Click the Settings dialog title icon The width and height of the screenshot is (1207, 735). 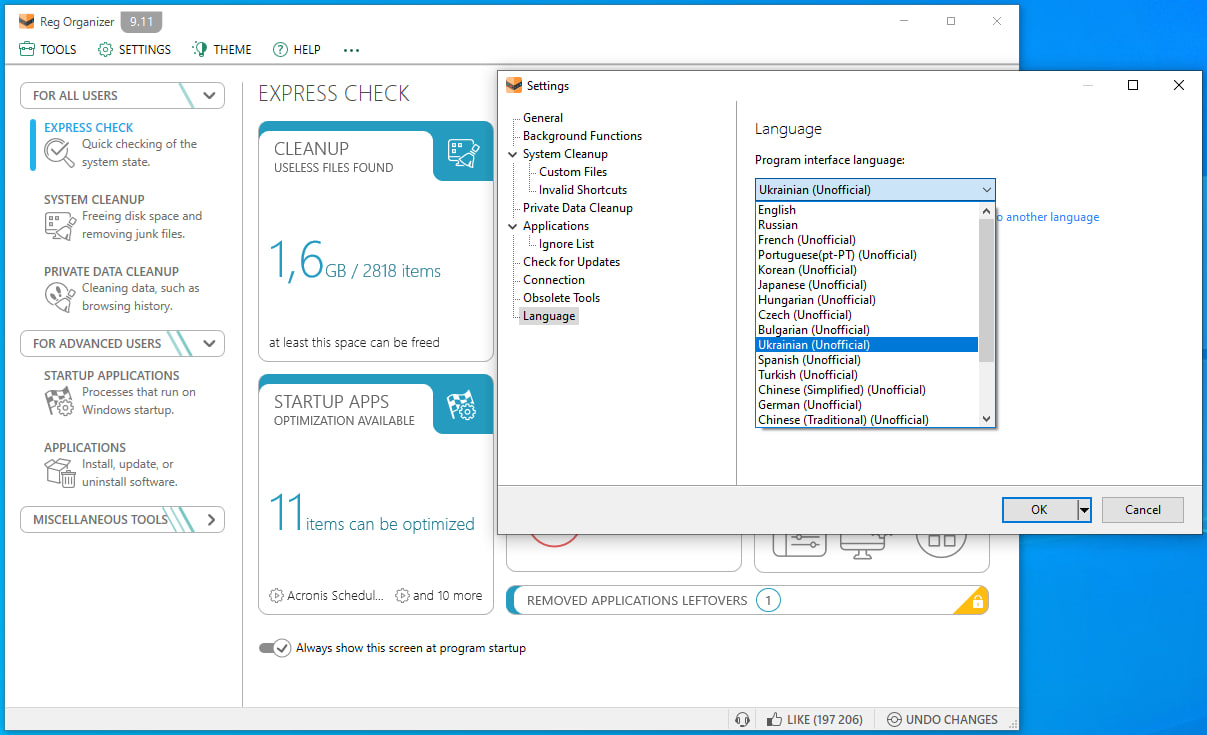514,85
